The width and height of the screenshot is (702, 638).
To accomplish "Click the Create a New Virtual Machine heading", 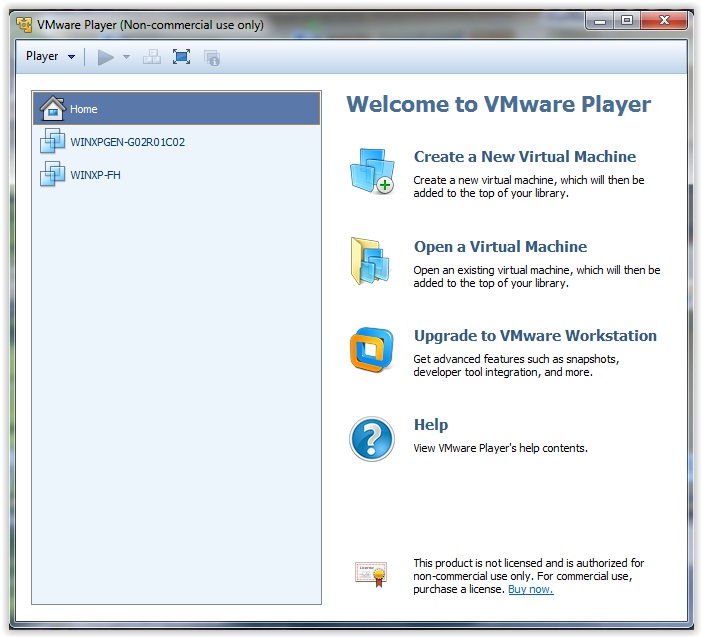I will 525,157.
